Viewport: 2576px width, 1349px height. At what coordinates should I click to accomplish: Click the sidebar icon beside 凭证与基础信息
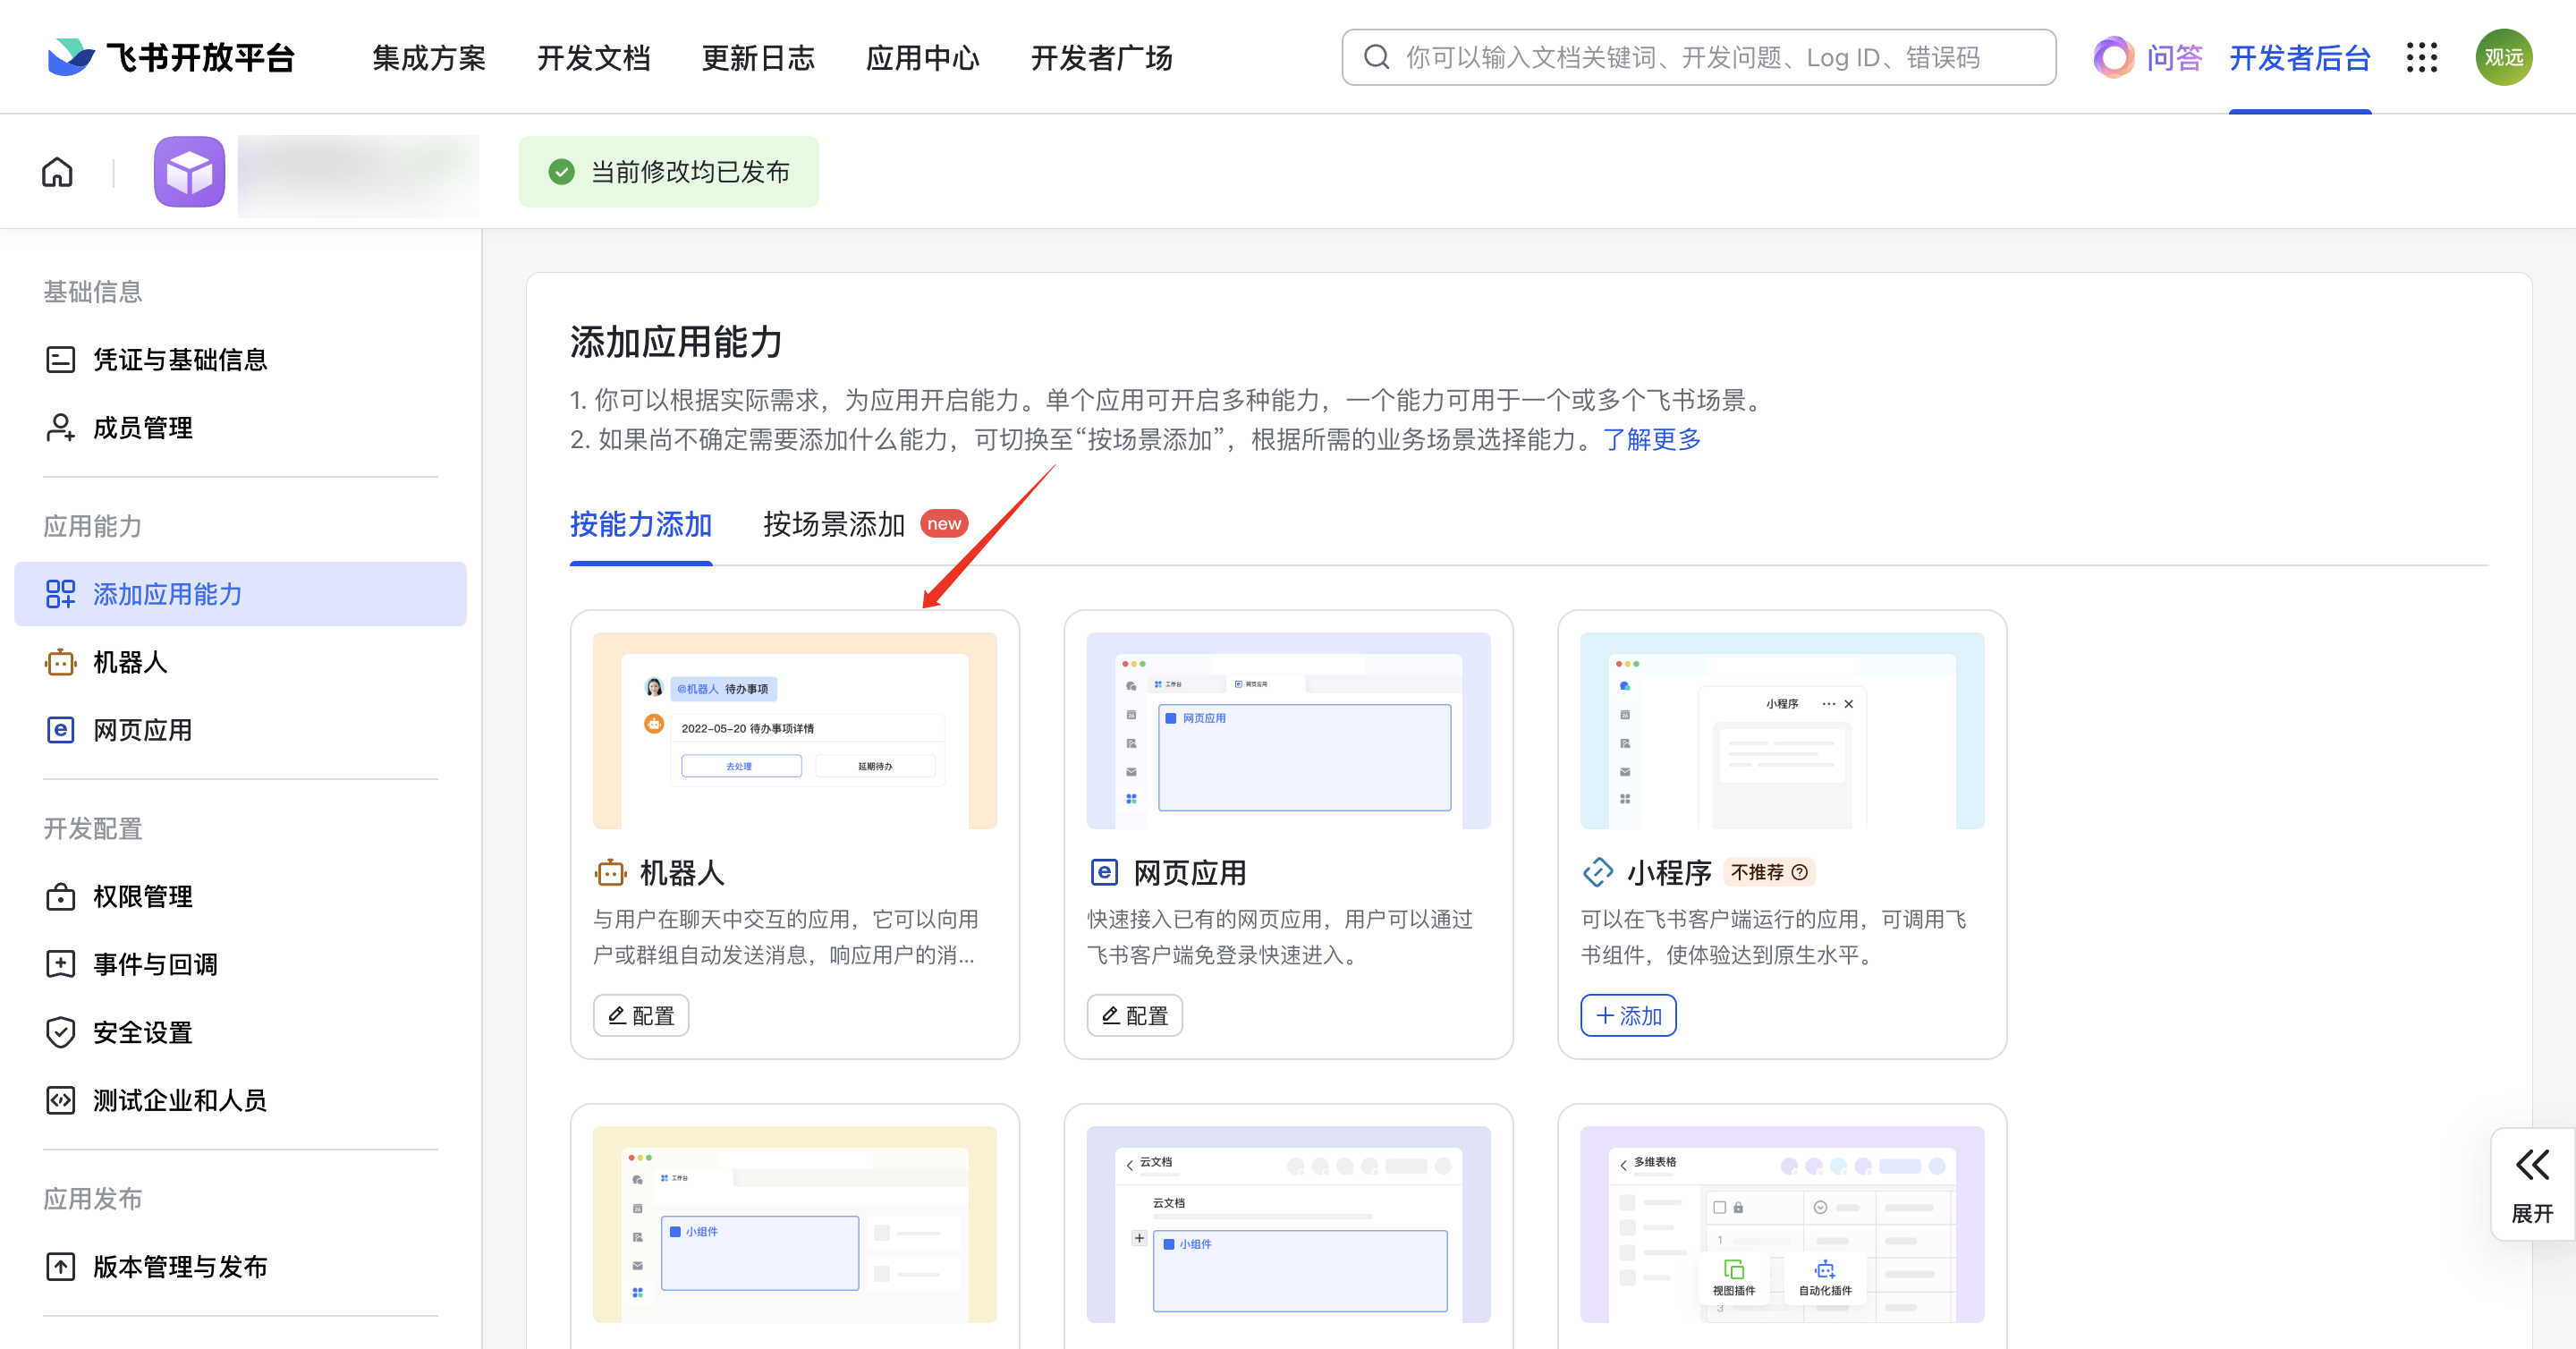pyautogui.click(x=60, y=359)
